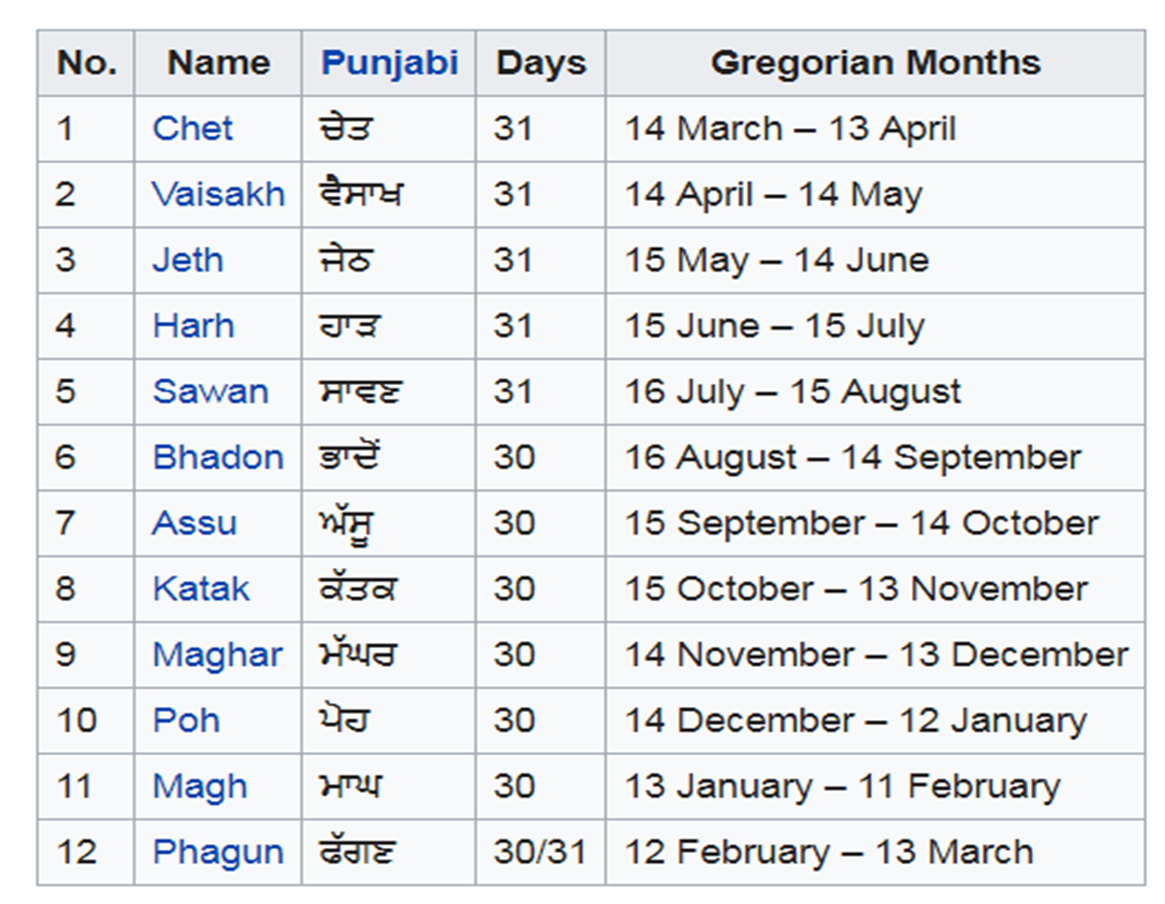
Task: Open the Jeth month link
Action: coord(188,260)
